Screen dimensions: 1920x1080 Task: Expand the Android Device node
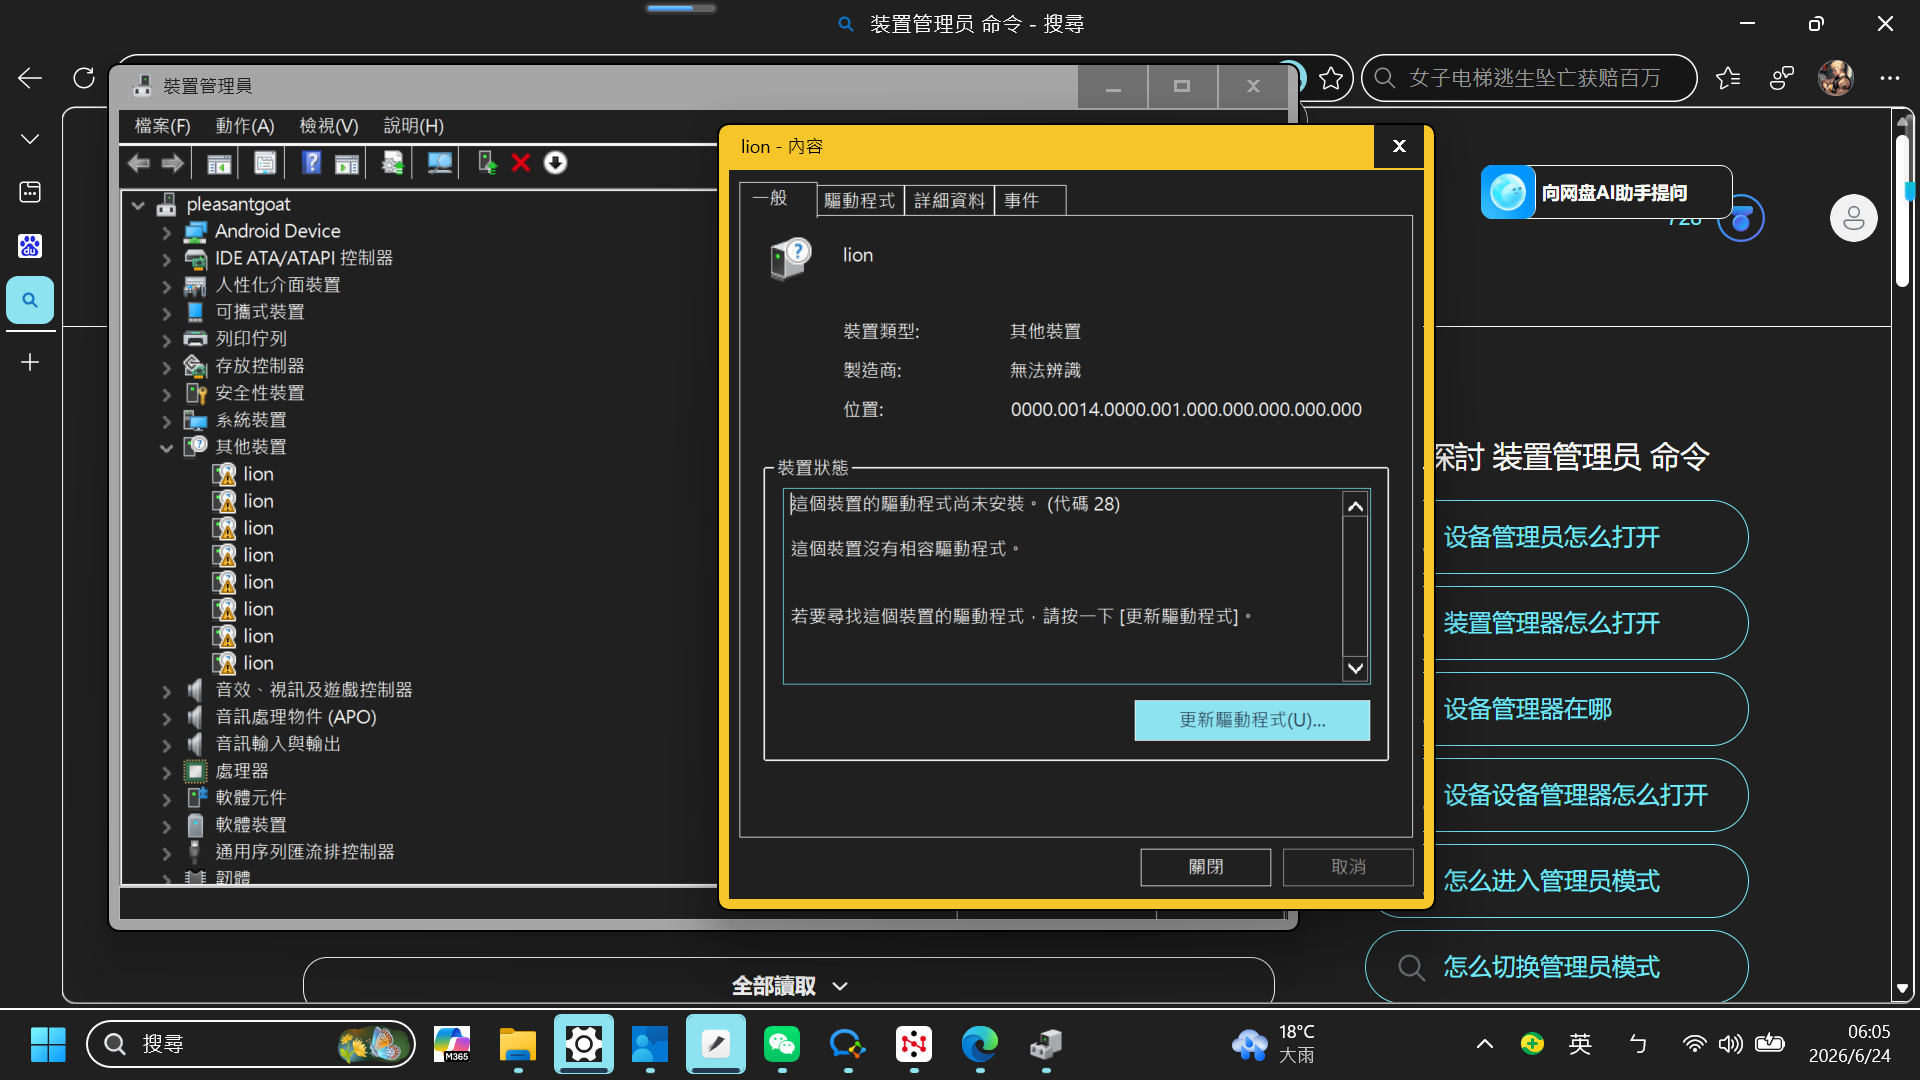coord(167,232)
